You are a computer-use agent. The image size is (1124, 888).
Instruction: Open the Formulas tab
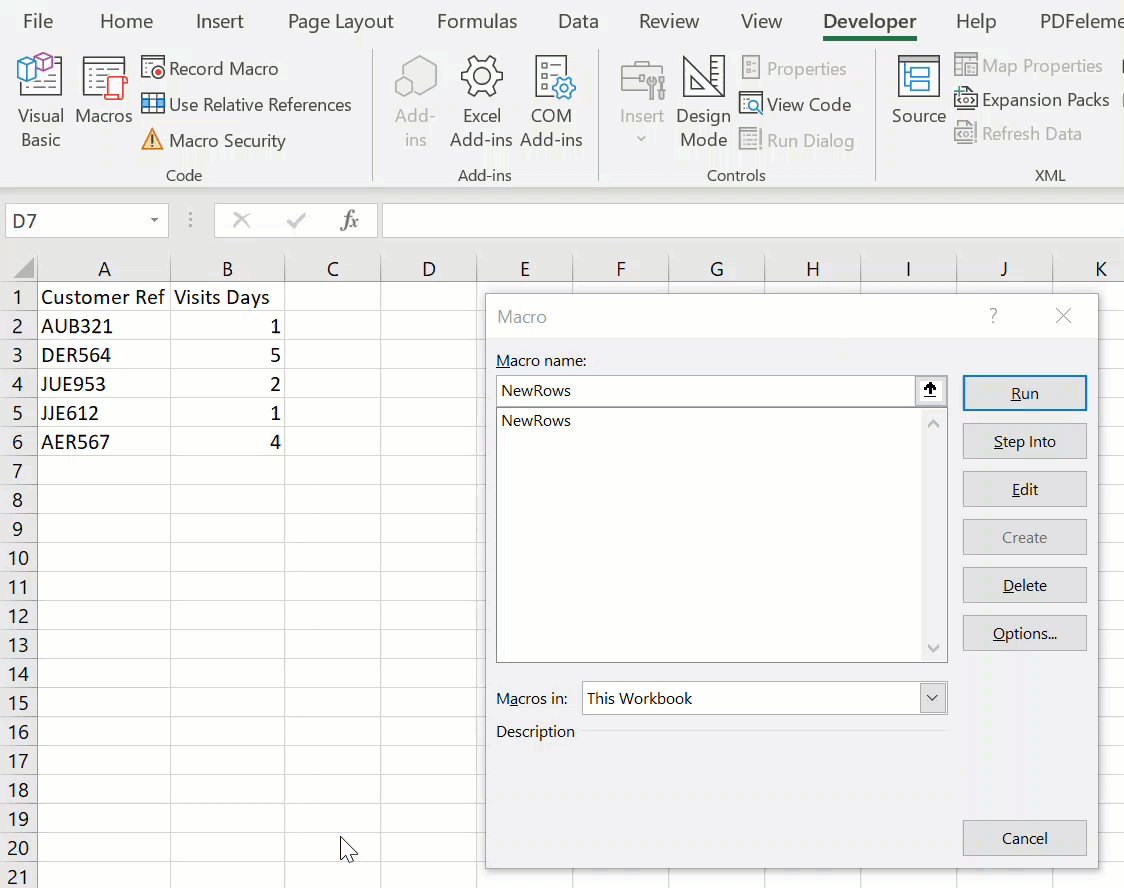pos(477,22)
